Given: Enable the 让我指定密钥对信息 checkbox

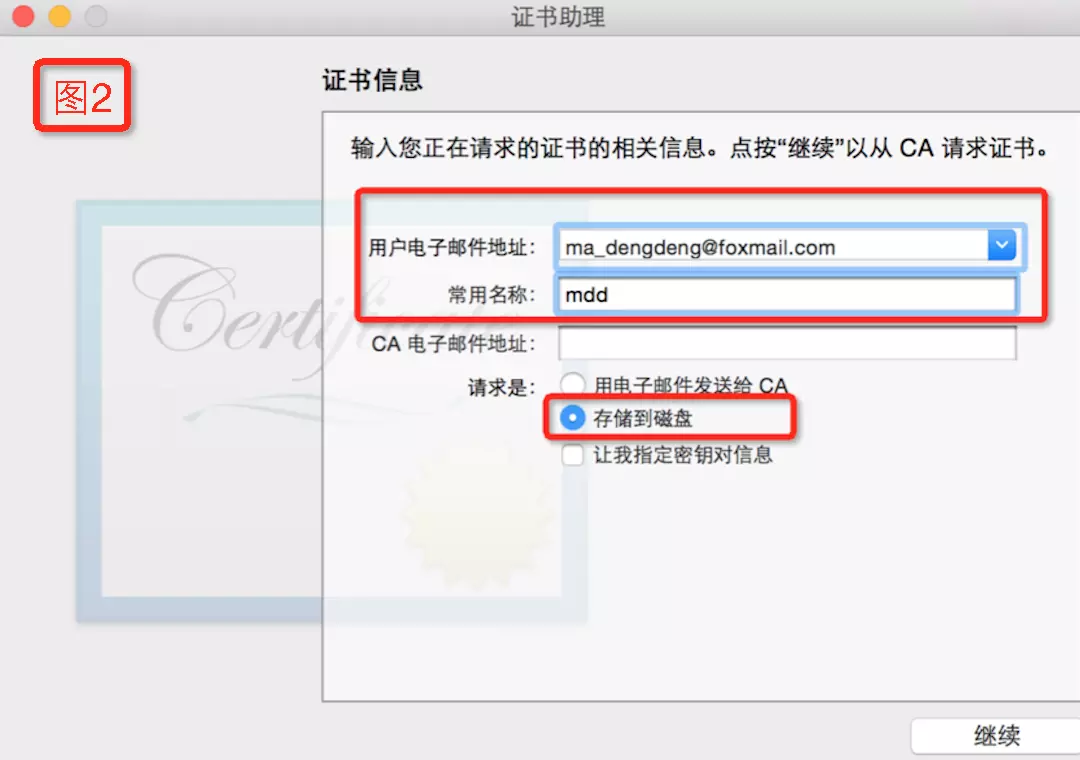Looking at the screenshot, I should click(572, 455).
